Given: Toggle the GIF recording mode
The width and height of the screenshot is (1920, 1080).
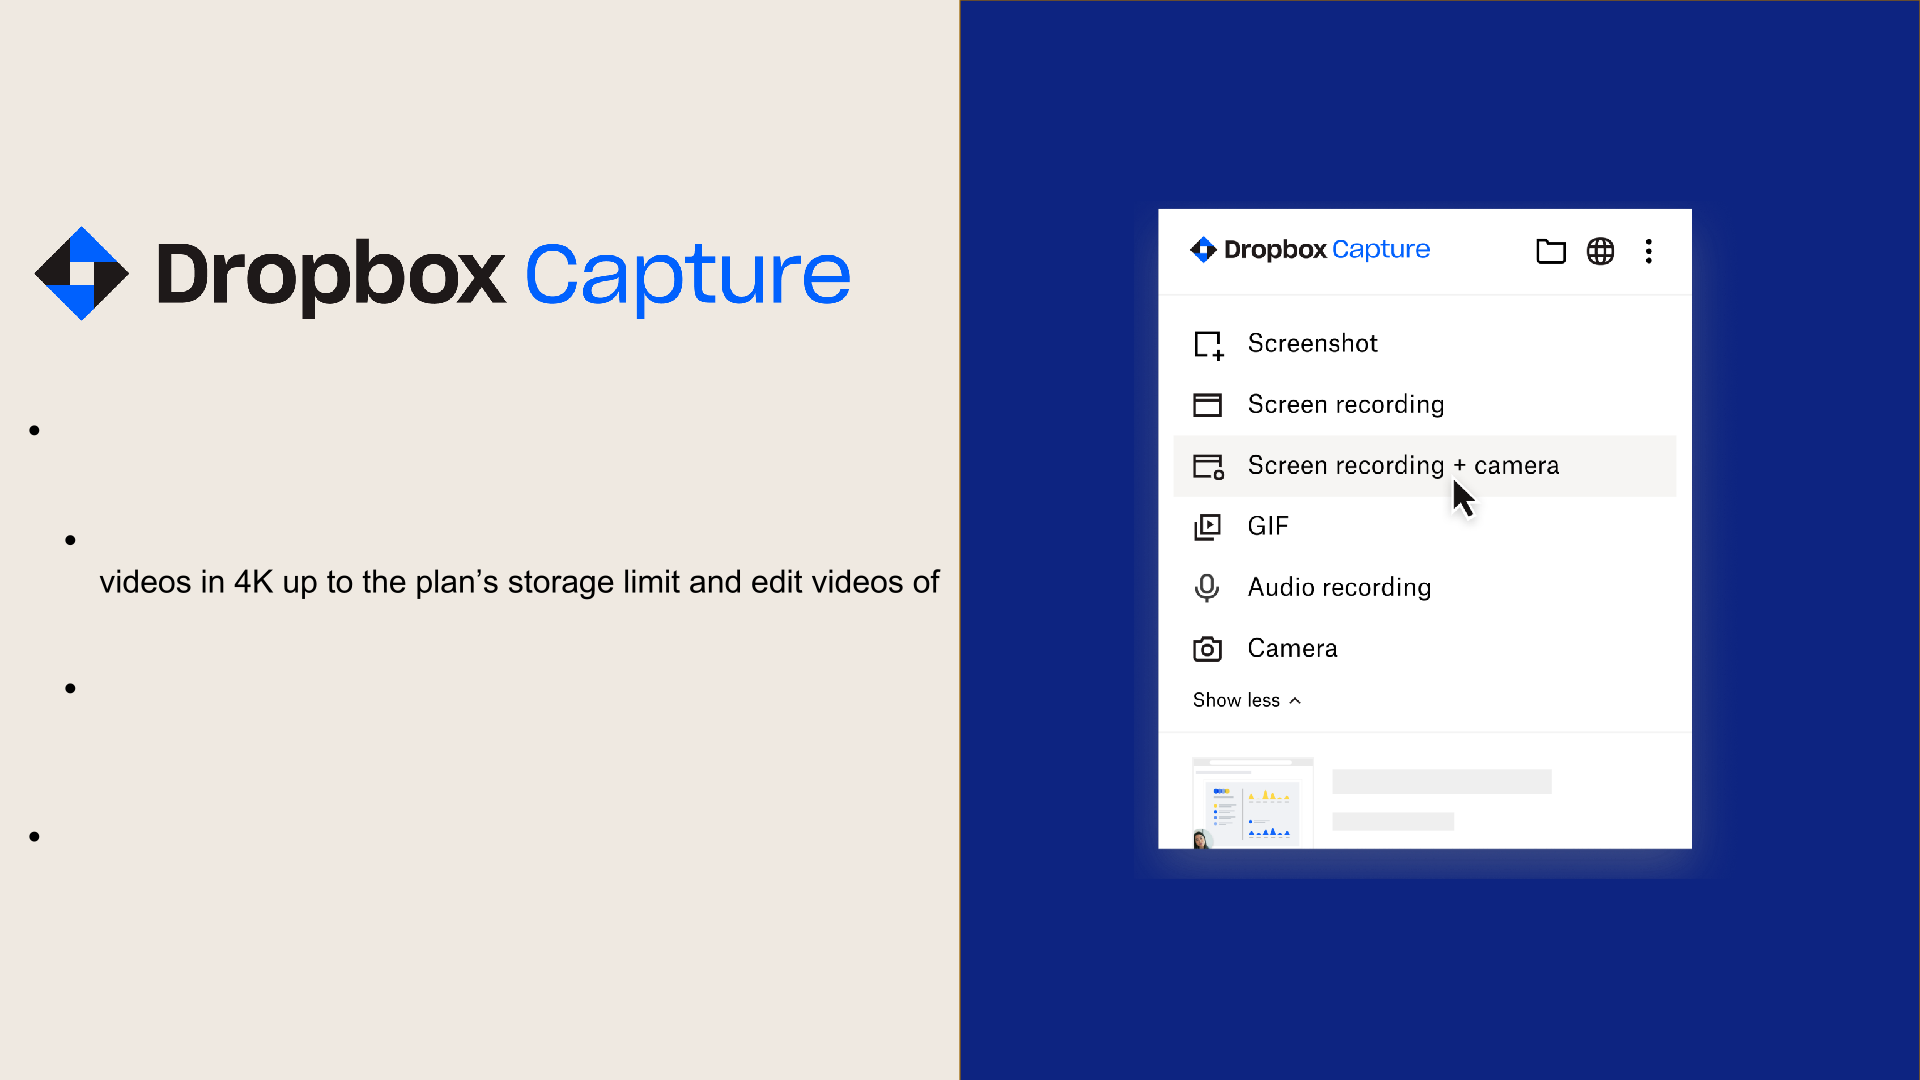Looking at the screenshot, I should pyautogui.click(x=1267, y=526).
